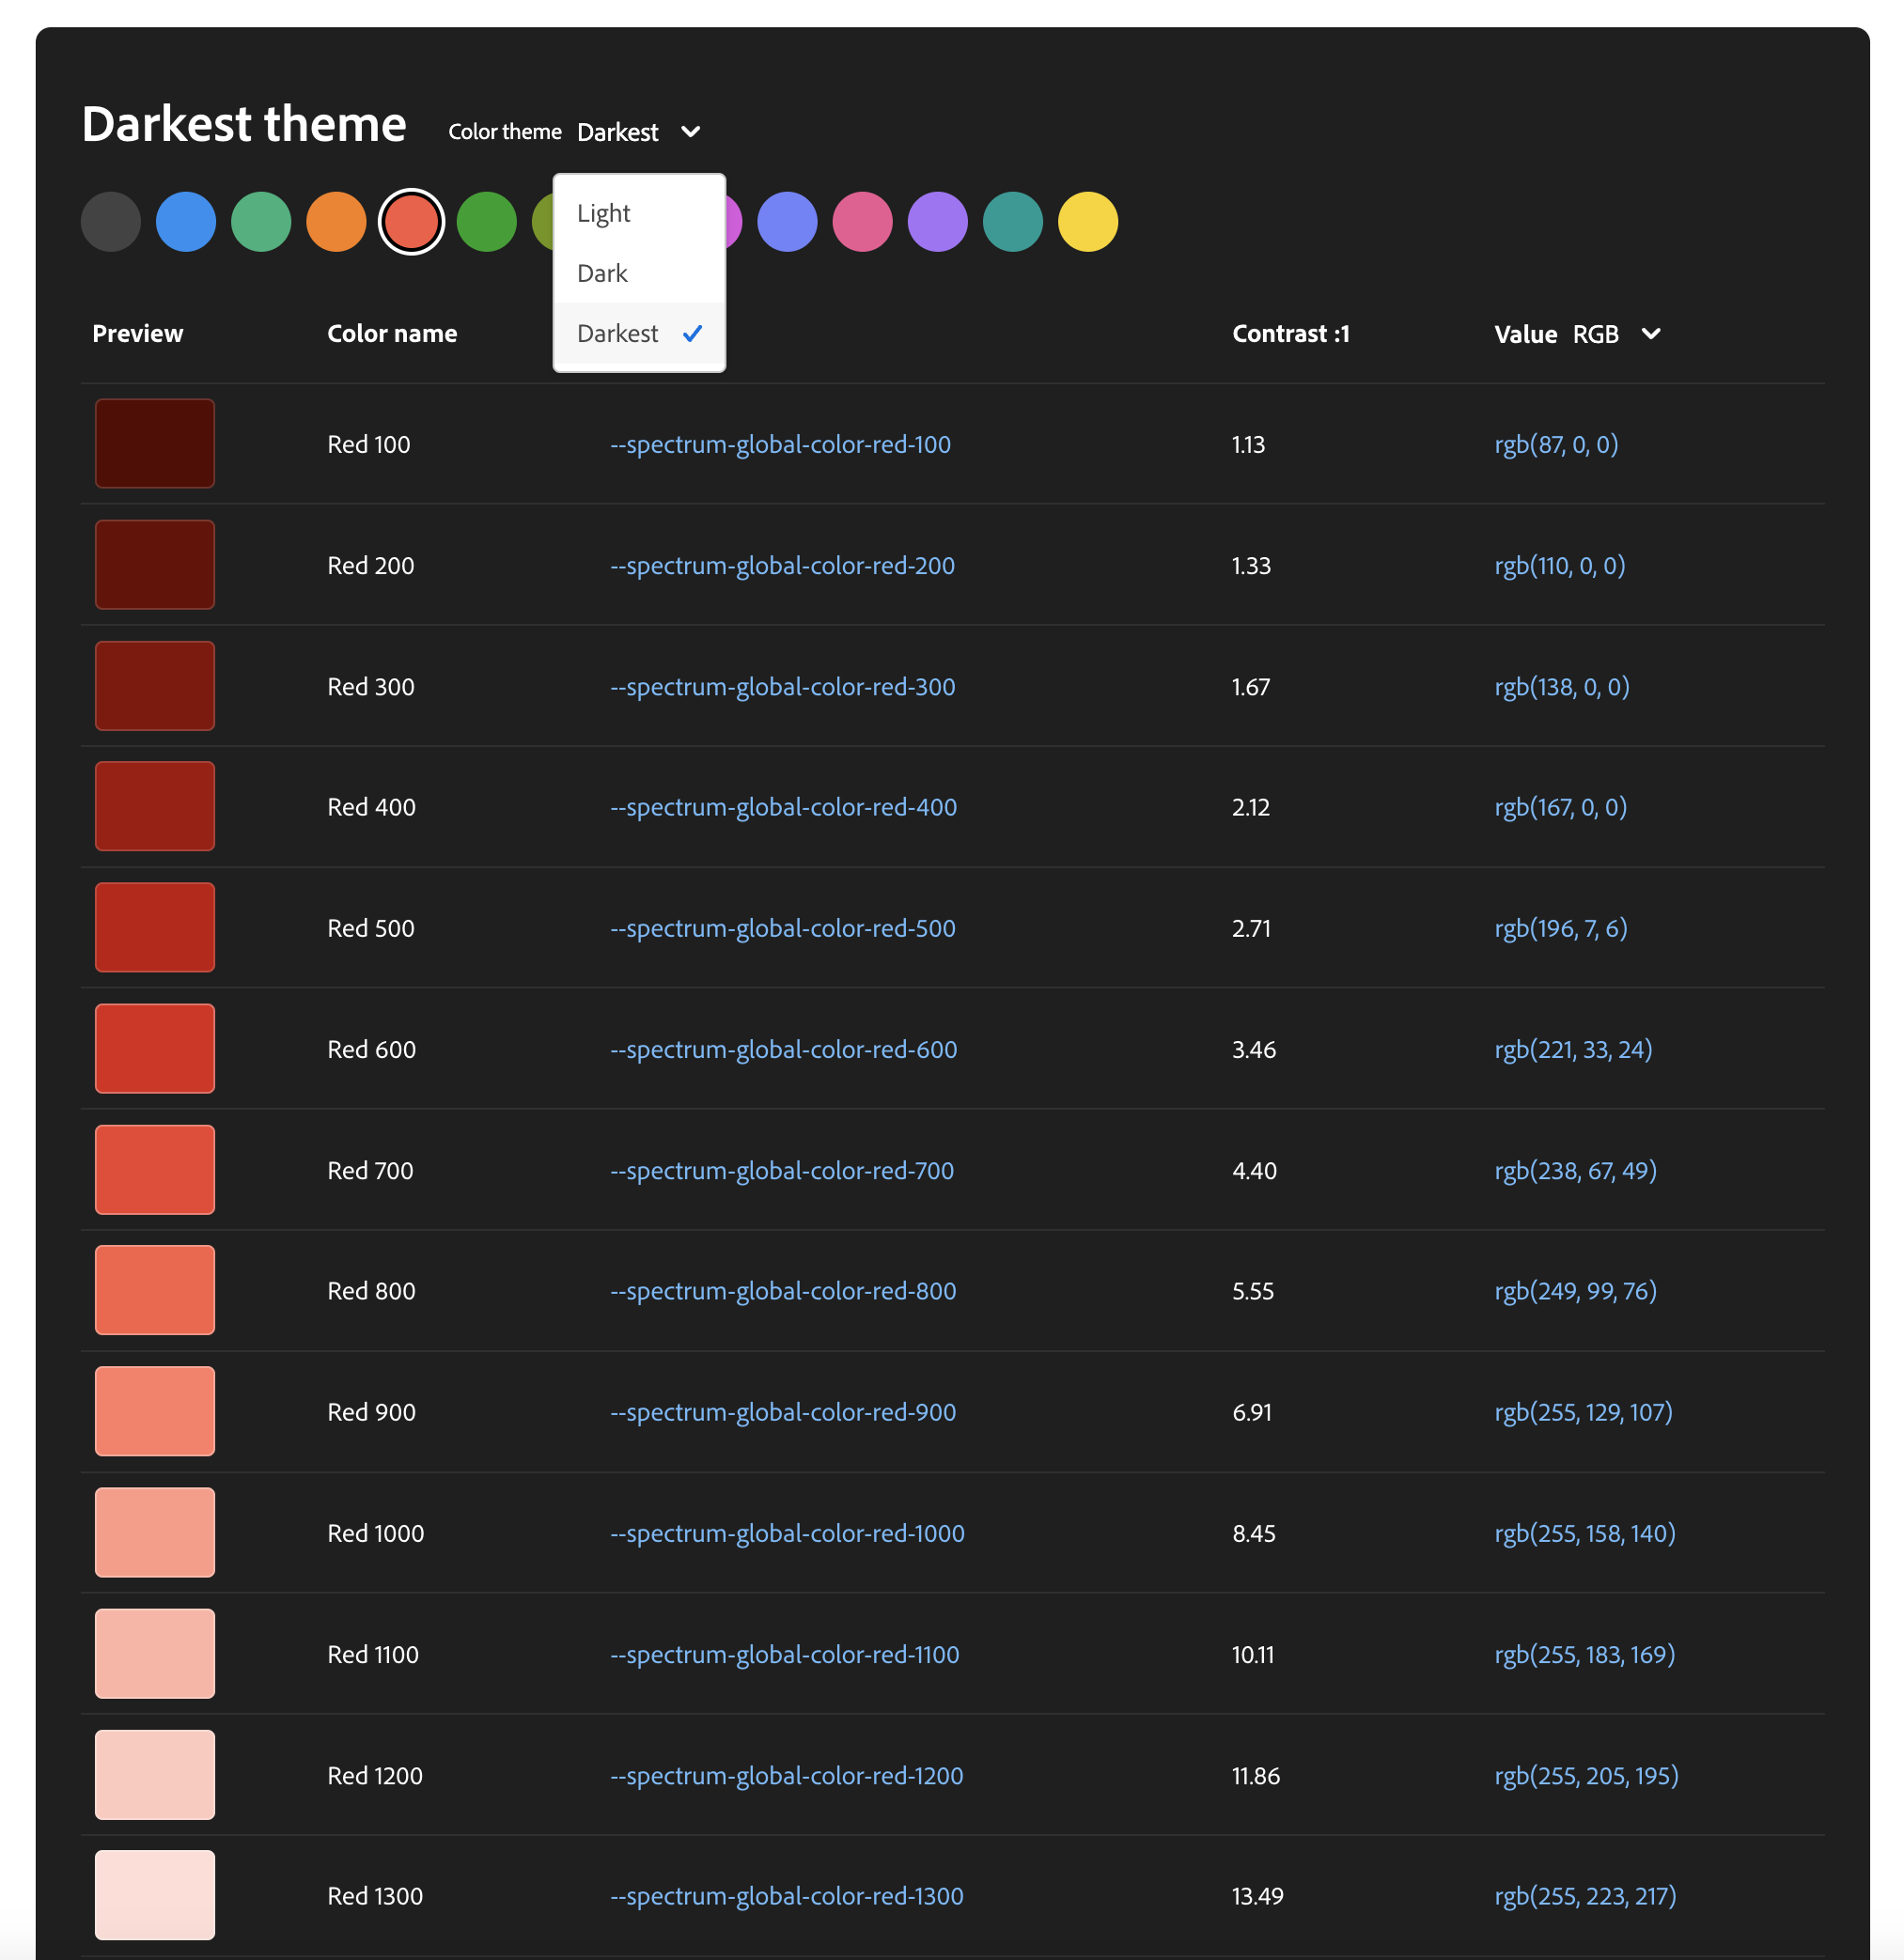
Task: Select the blue color circle
Action: coord(186,222)
